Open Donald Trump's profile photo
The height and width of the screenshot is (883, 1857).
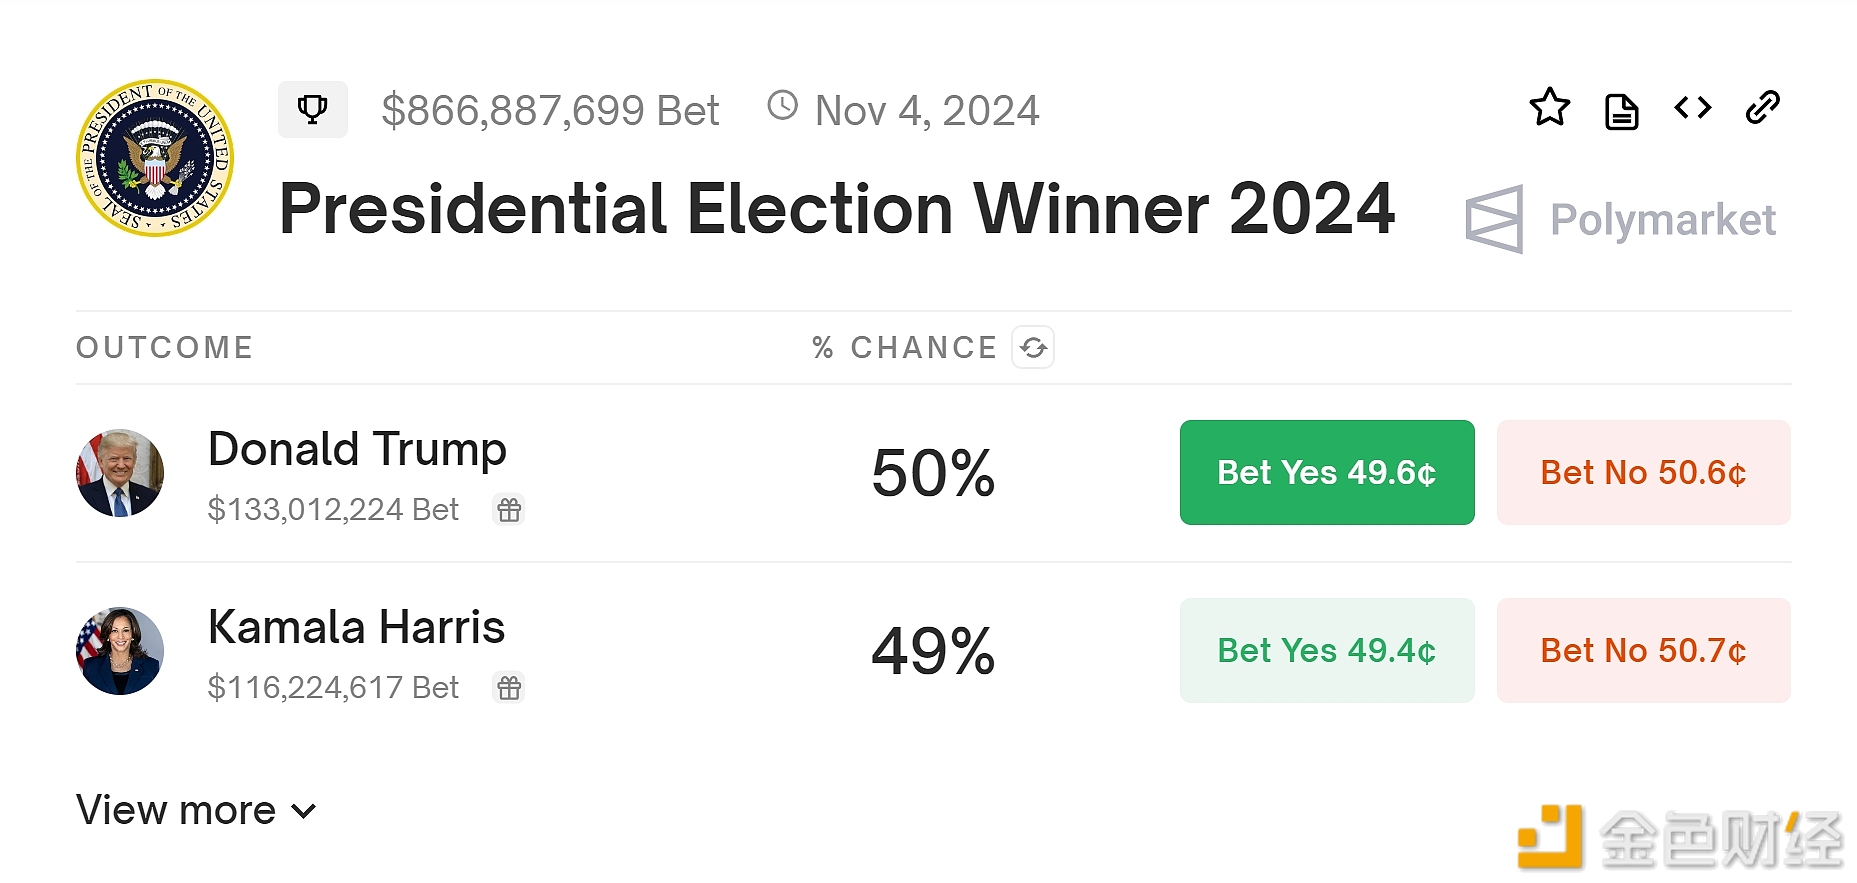pos(120,473)
